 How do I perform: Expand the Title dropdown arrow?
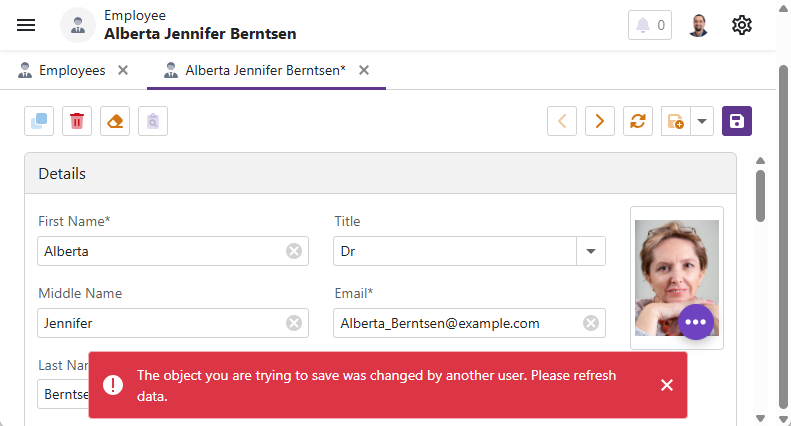(x=591, y=251)
